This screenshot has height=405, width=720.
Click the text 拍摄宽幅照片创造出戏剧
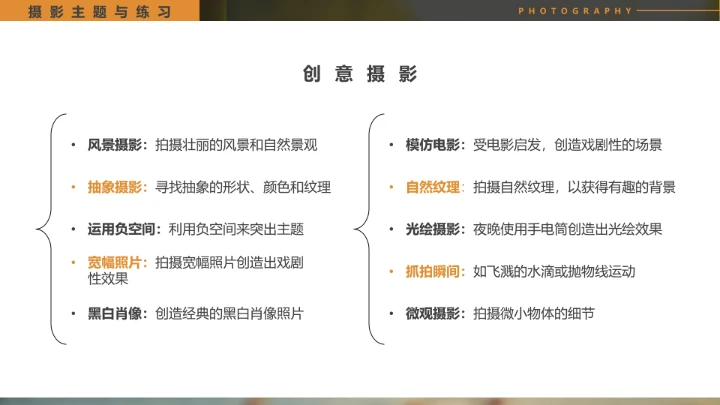coord(229,263)
